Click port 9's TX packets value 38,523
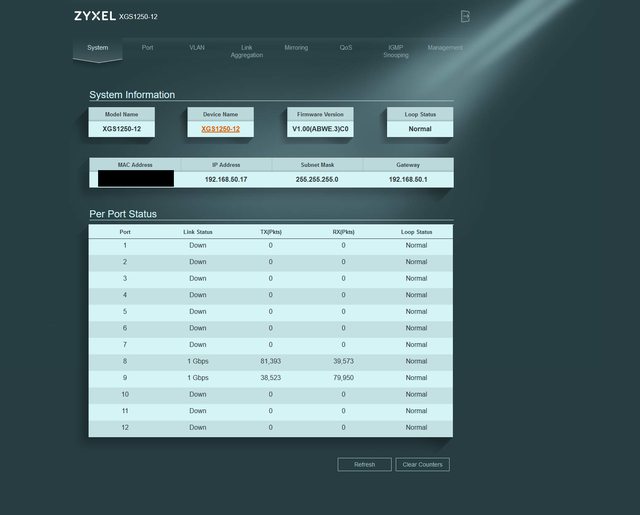This screenshot has width=640, height=515. (x=270, y=378)
